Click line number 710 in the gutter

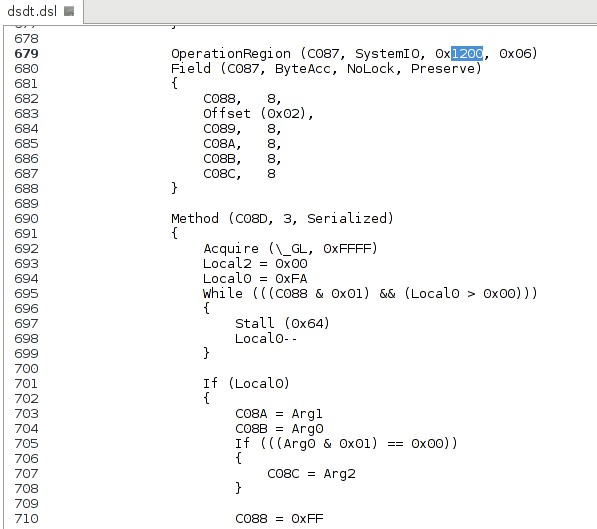(x=26, y=519)
